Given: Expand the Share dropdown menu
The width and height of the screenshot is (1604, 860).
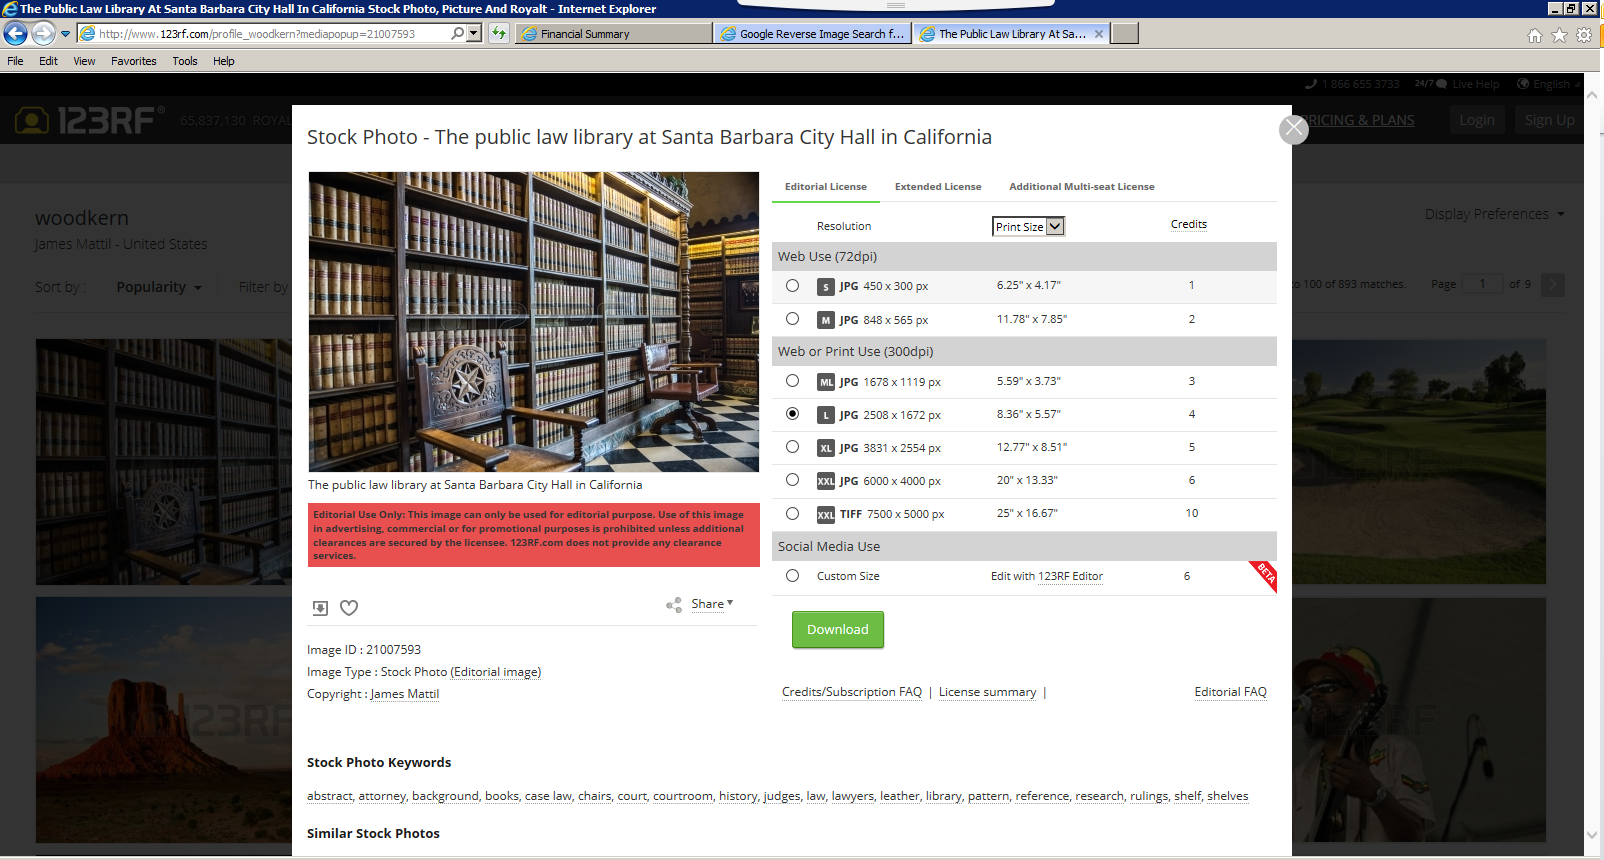Looking at the screenshot, I should tap(712, 604).
